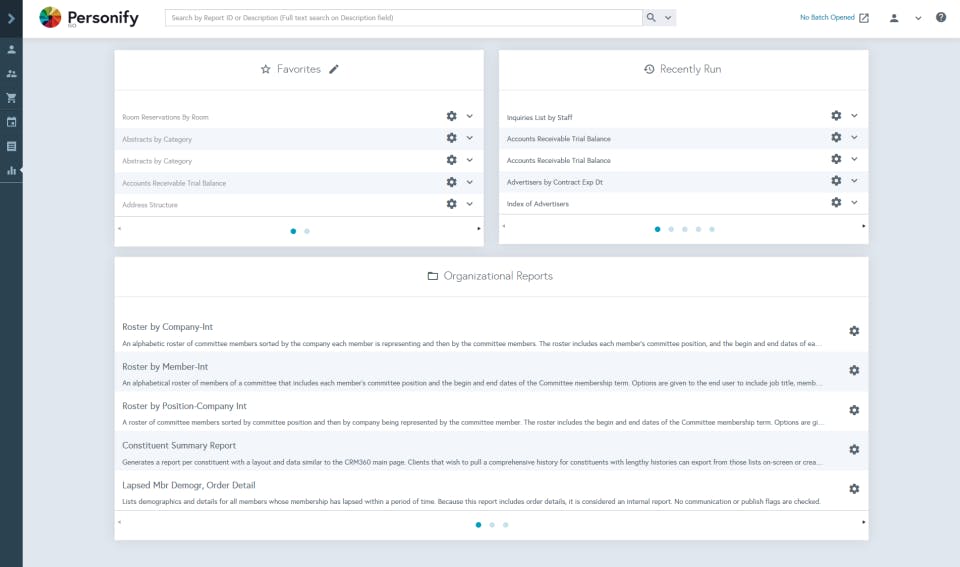
Task: Open the shopping cart sidebar icon
Action: click(11, 98)
